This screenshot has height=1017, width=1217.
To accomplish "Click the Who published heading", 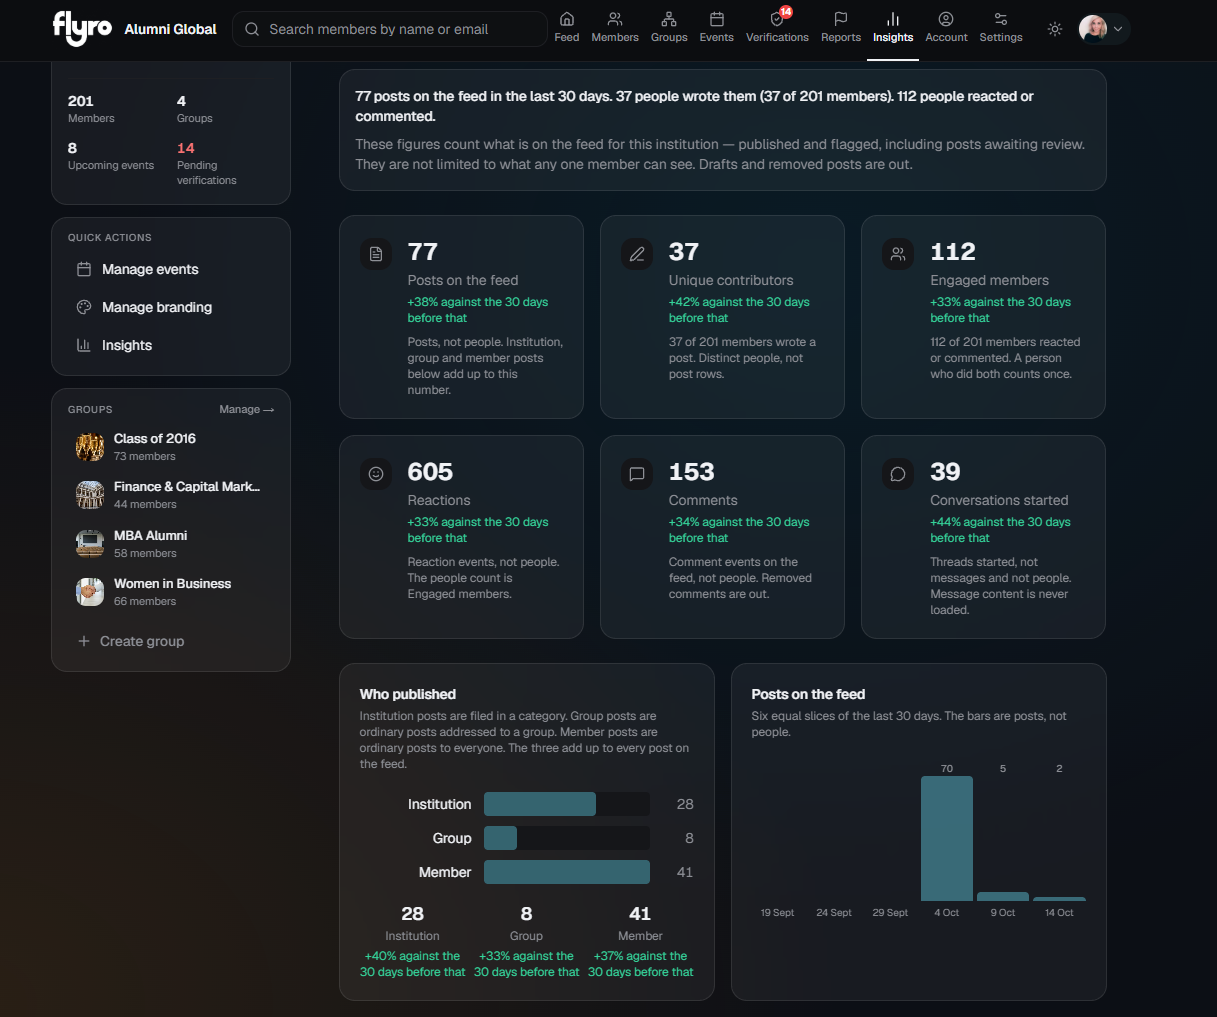I will (408, 694).
